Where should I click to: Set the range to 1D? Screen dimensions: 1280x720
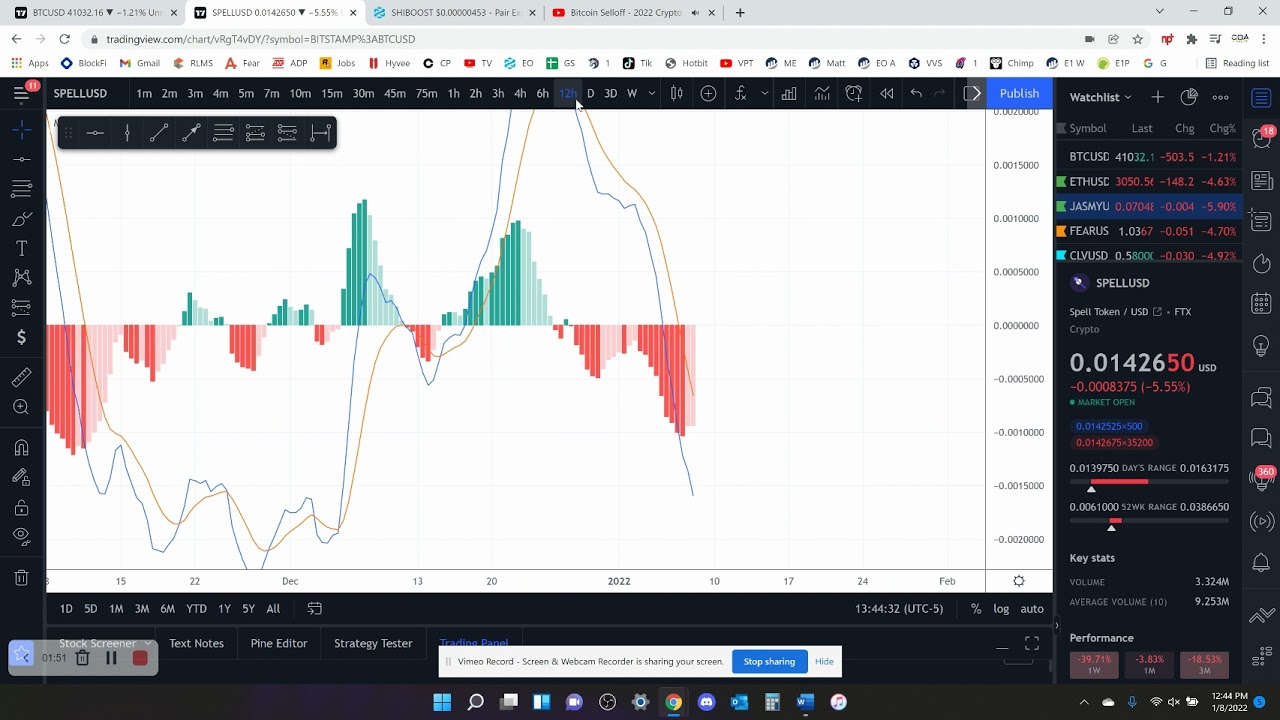click(x=66, y=608)
